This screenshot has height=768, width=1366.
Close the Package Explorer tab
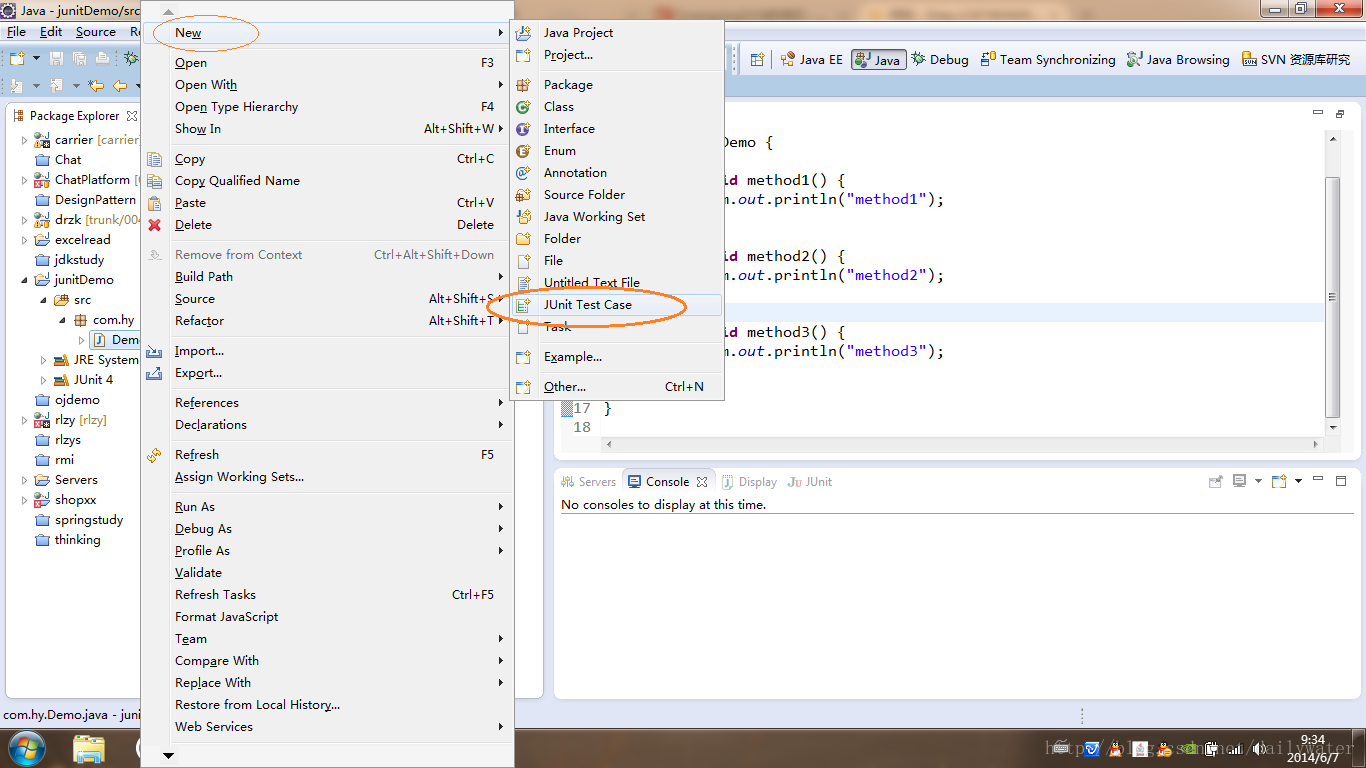tap(132, 116)
